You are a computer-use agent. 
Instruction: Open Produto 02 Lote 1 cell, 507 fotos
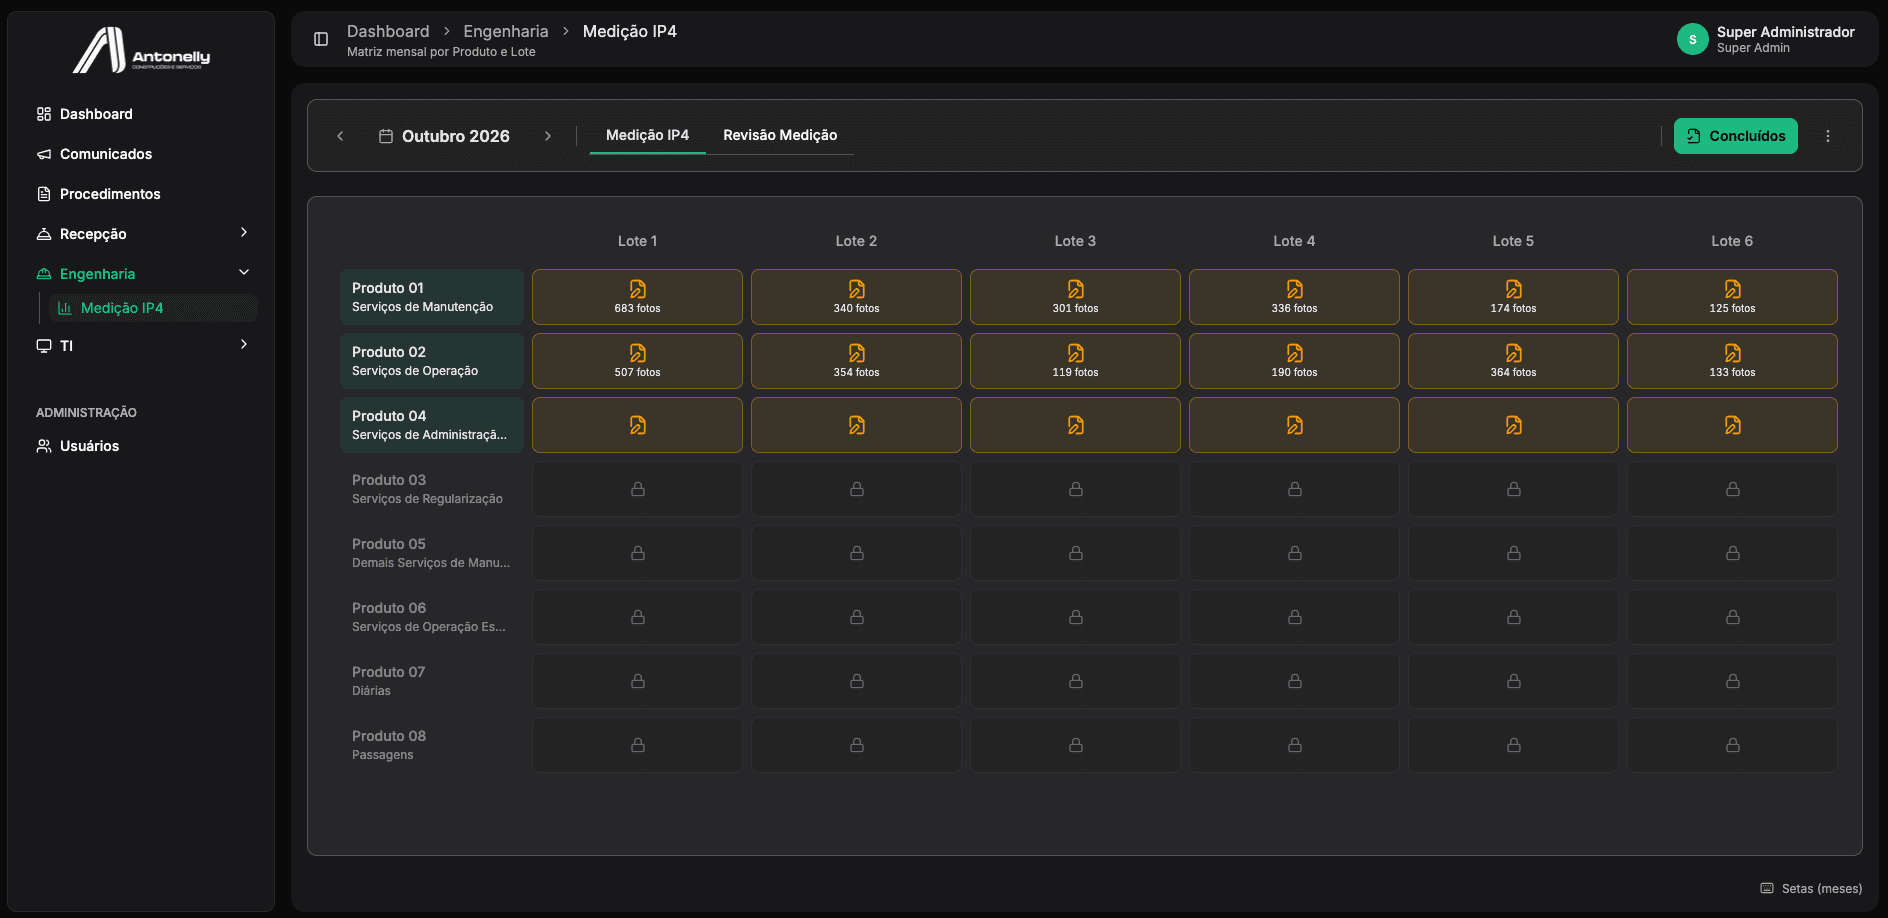click(x=637, y=361)
